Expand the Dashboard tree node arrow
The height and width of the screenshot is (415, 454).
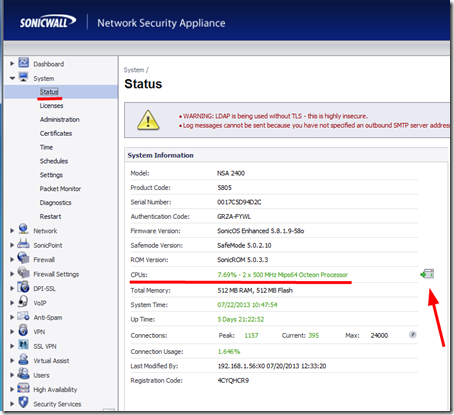click(x=12, y=63)
